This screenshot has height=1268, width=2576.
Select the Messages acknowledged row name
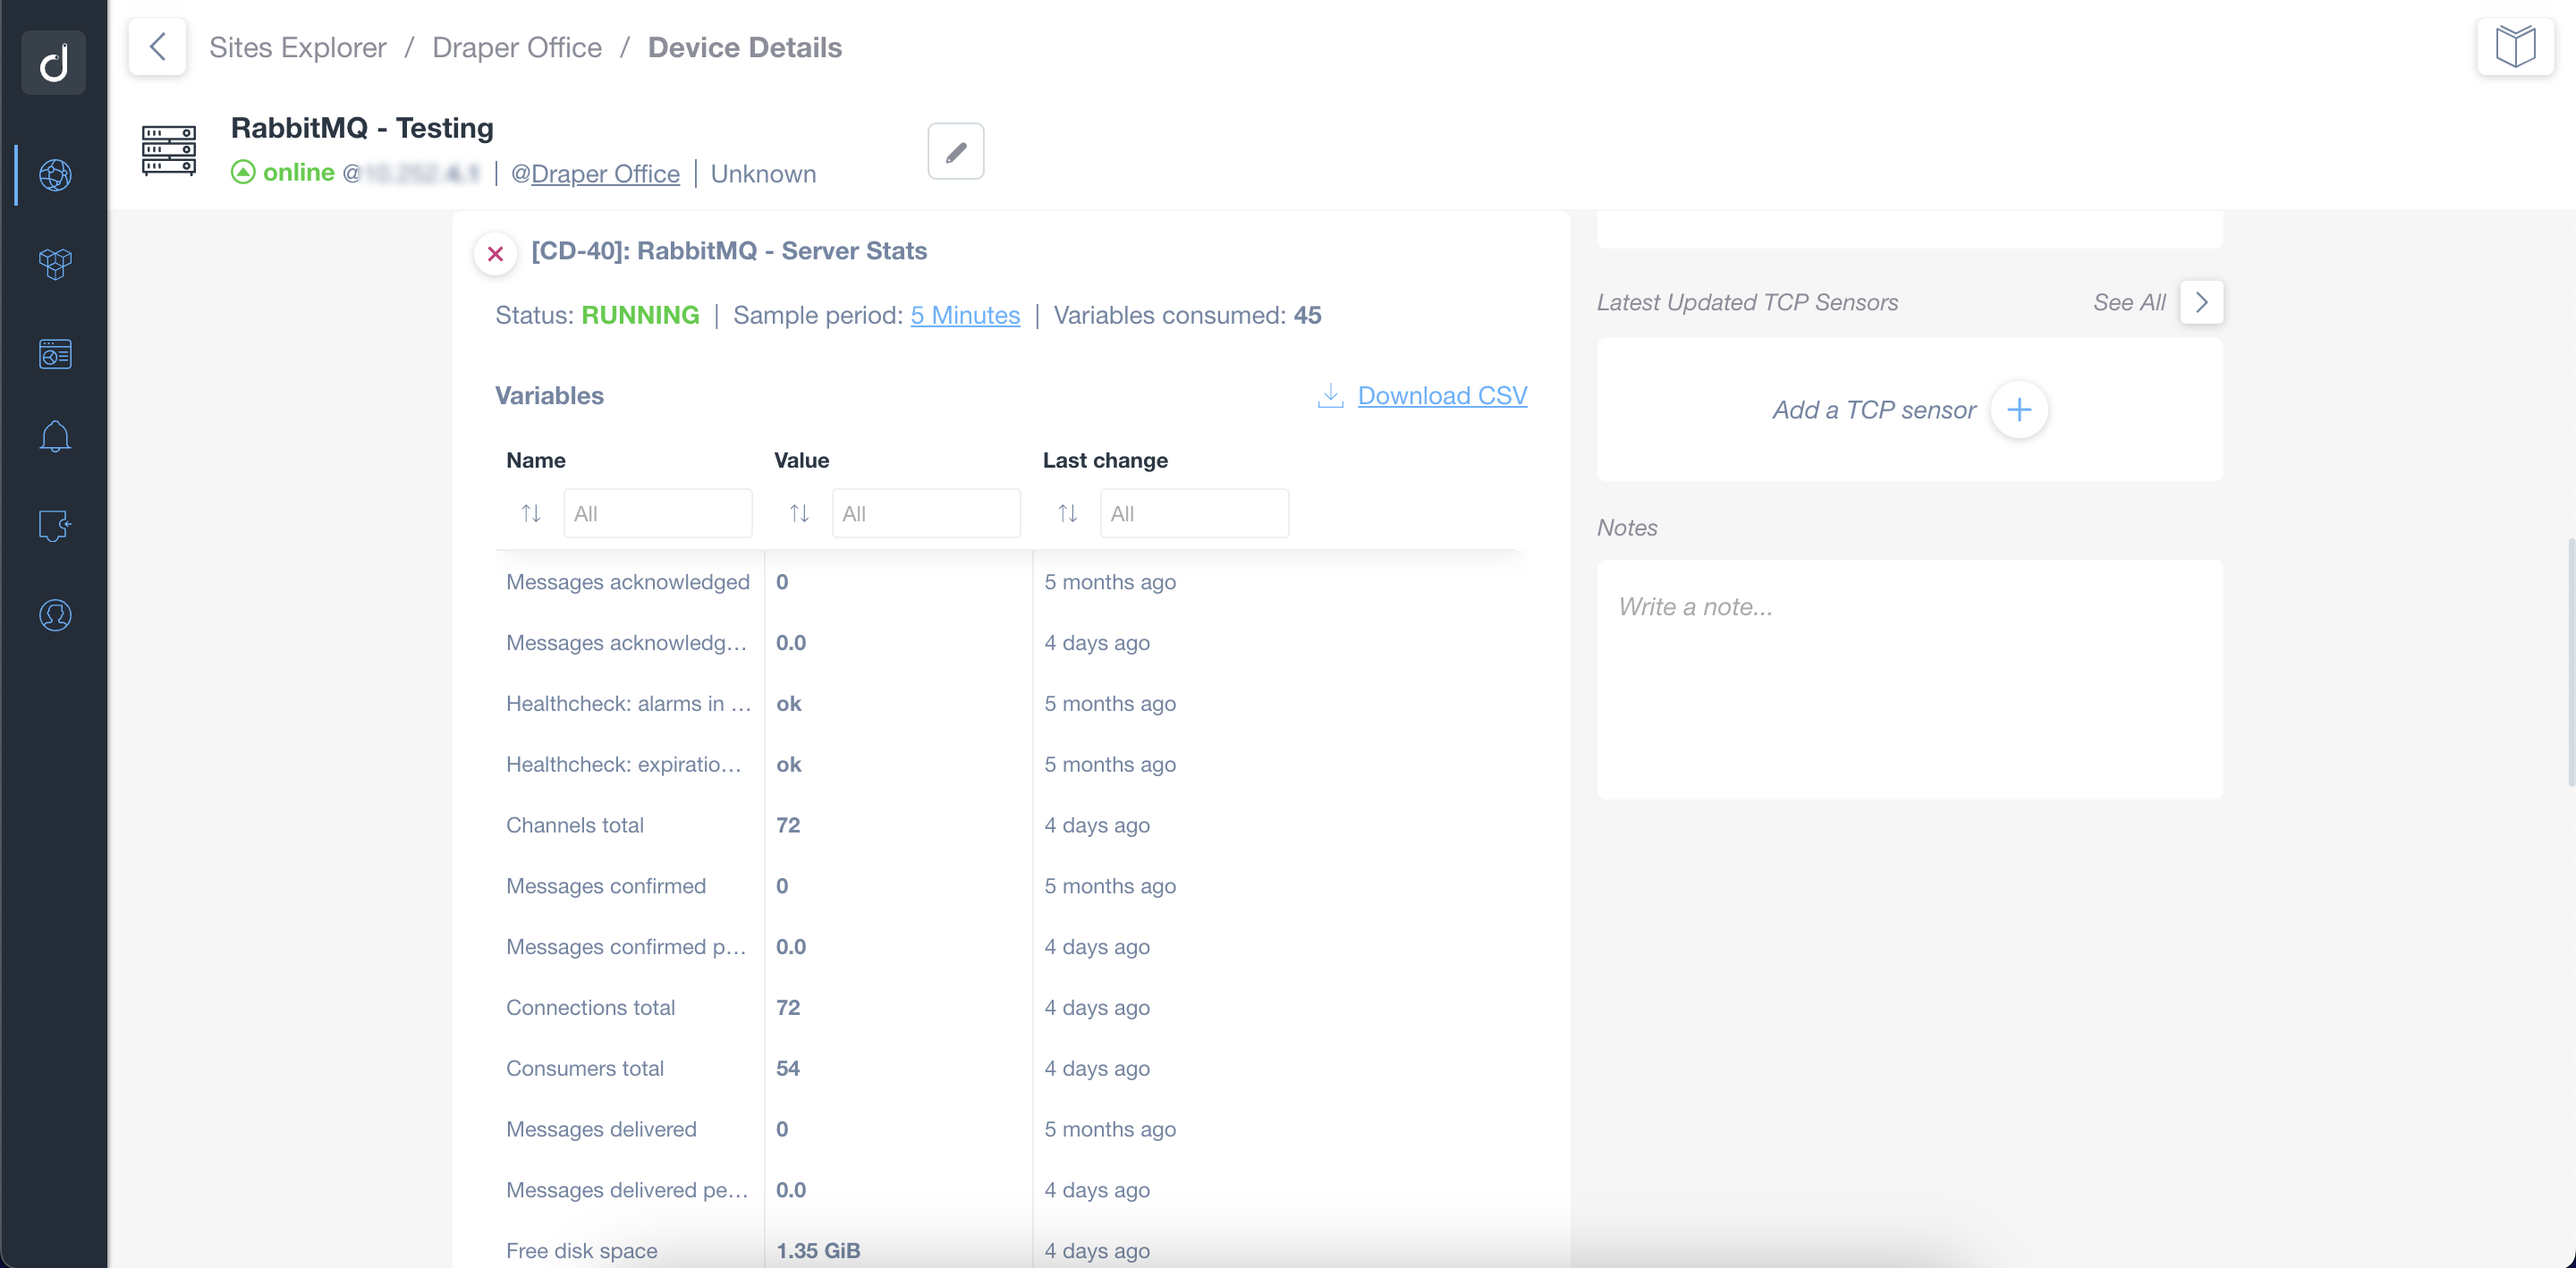pos(627,582)
